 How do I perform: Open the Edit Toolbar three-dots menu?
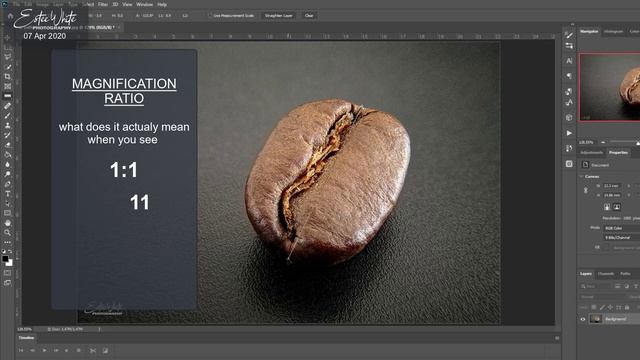7,242
